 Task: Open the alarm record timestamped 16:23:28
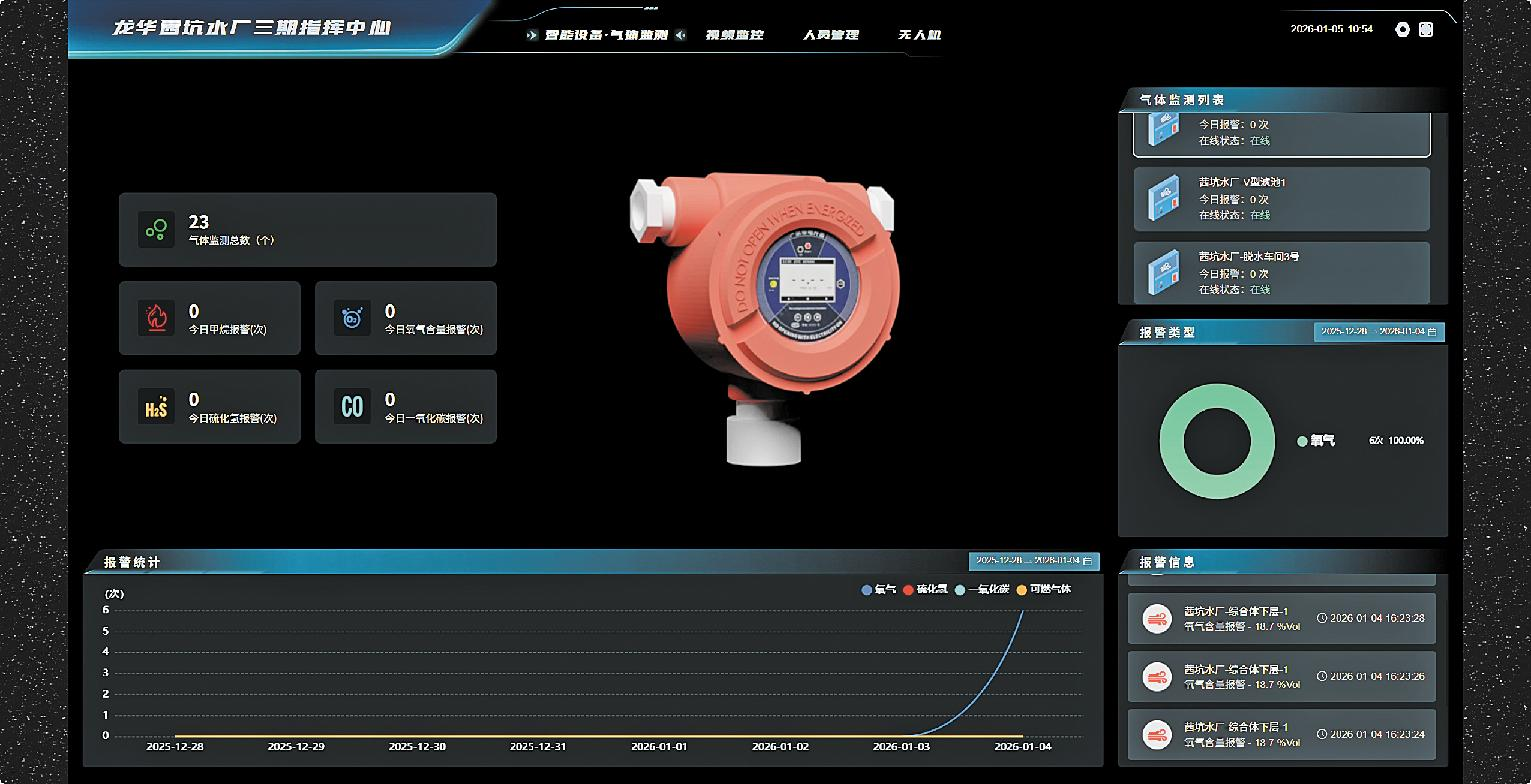pyautogui.click(x=1281, y=619)
